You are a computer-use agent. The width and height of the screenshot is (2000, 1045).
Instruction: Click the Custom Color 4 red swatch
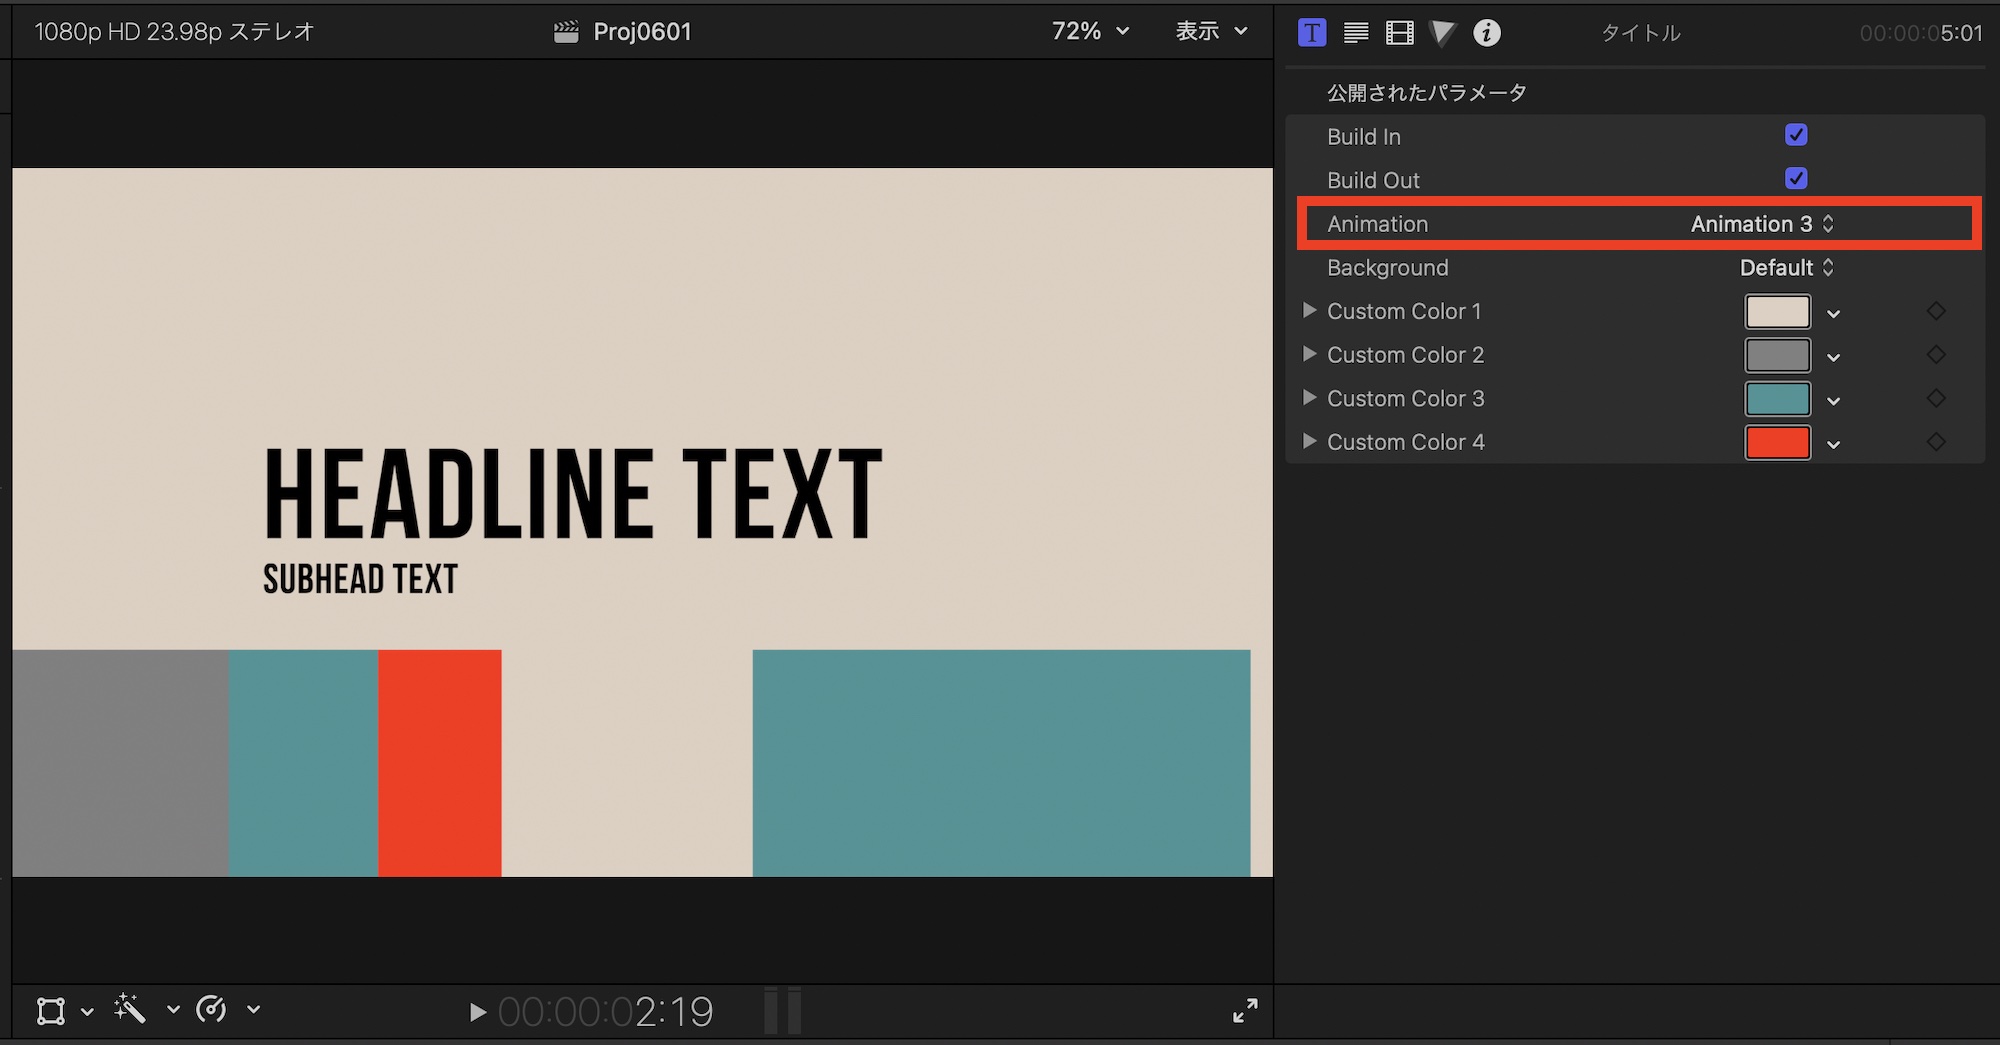pos(1777,442)
